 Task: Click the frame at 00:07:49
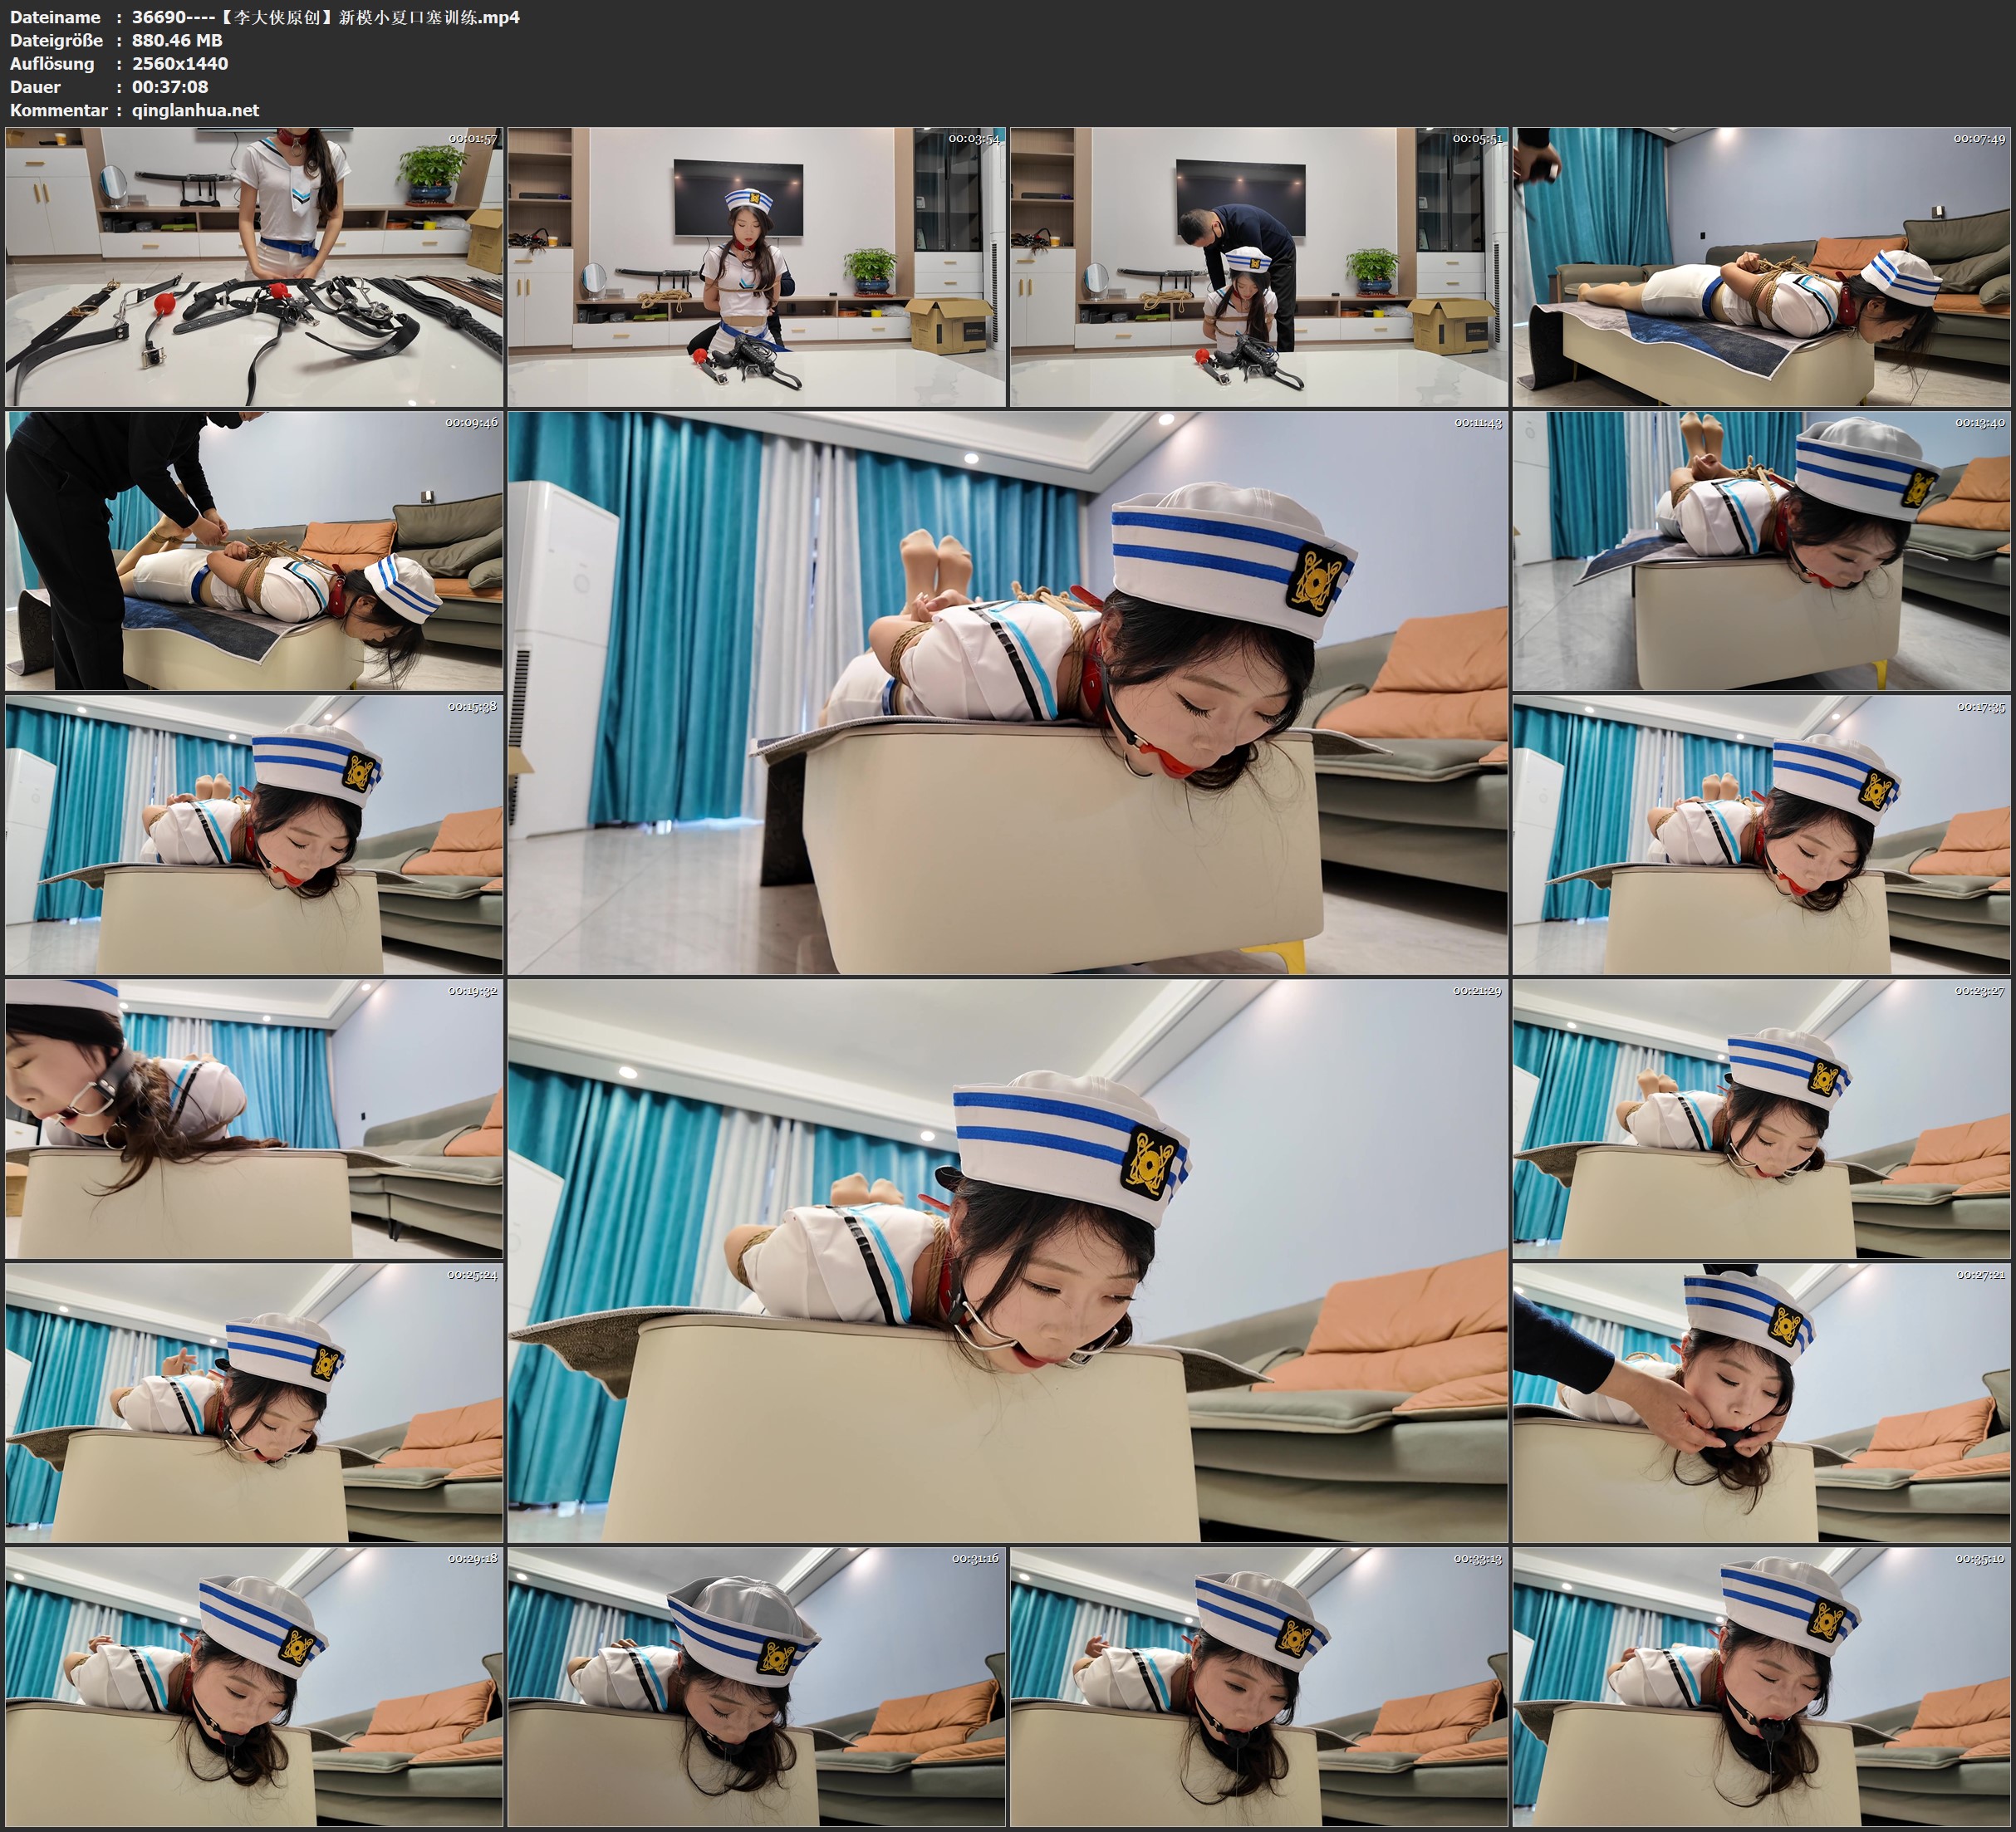click(x=1761, y=266)
